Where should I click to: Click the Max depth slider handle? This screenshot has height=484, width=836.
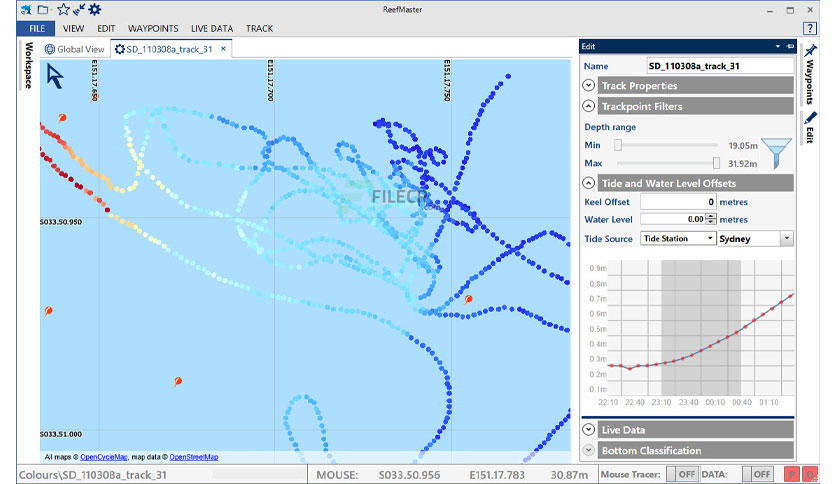point(716,163)
